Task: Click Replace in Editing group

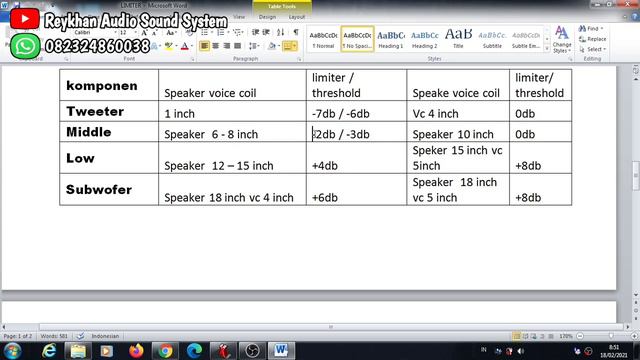Action: (x=593, y=39)
